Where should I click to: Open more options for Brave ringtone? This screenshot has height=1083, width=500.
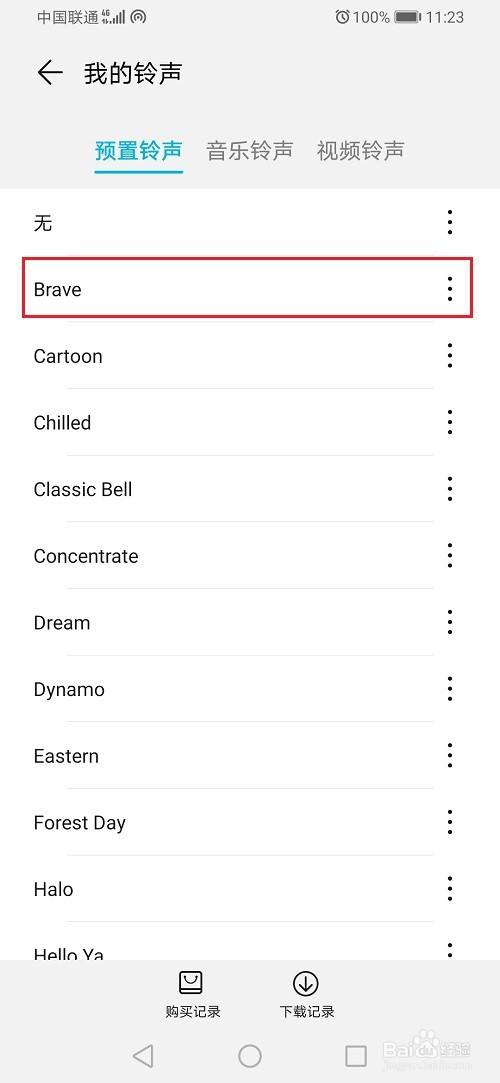[450, 289]
